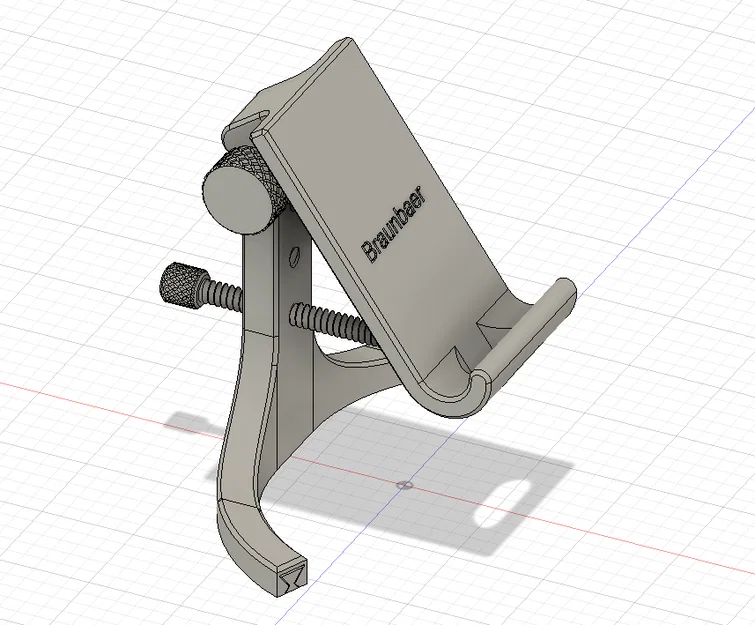Select the small round hole in the upright arm
This screenshot has width=755, height=625.
click(294, 255)
